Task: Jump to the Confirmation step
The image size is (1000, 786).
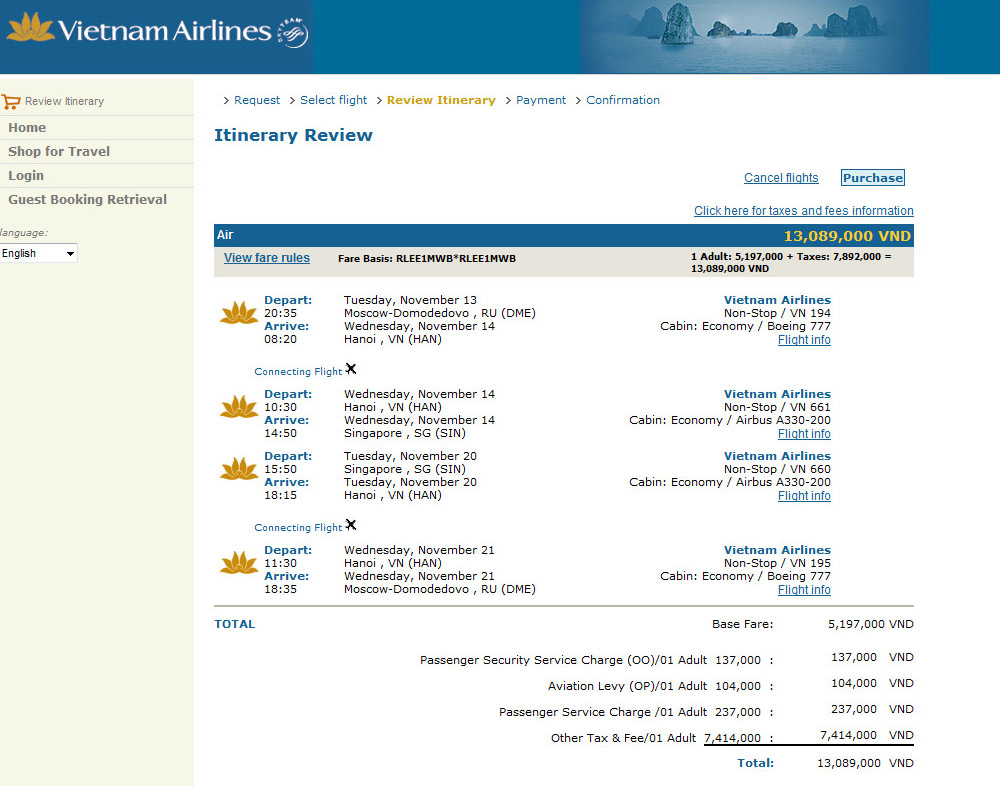Action: [x=622, y=100]
